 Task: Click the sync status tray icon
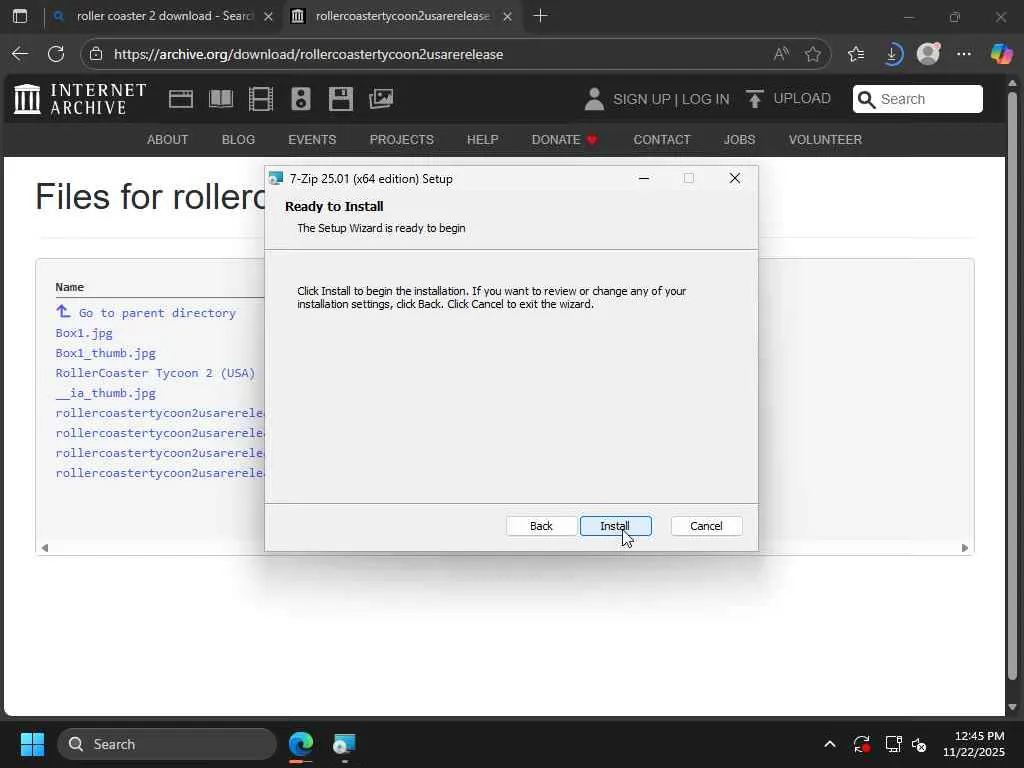point(861,744)
